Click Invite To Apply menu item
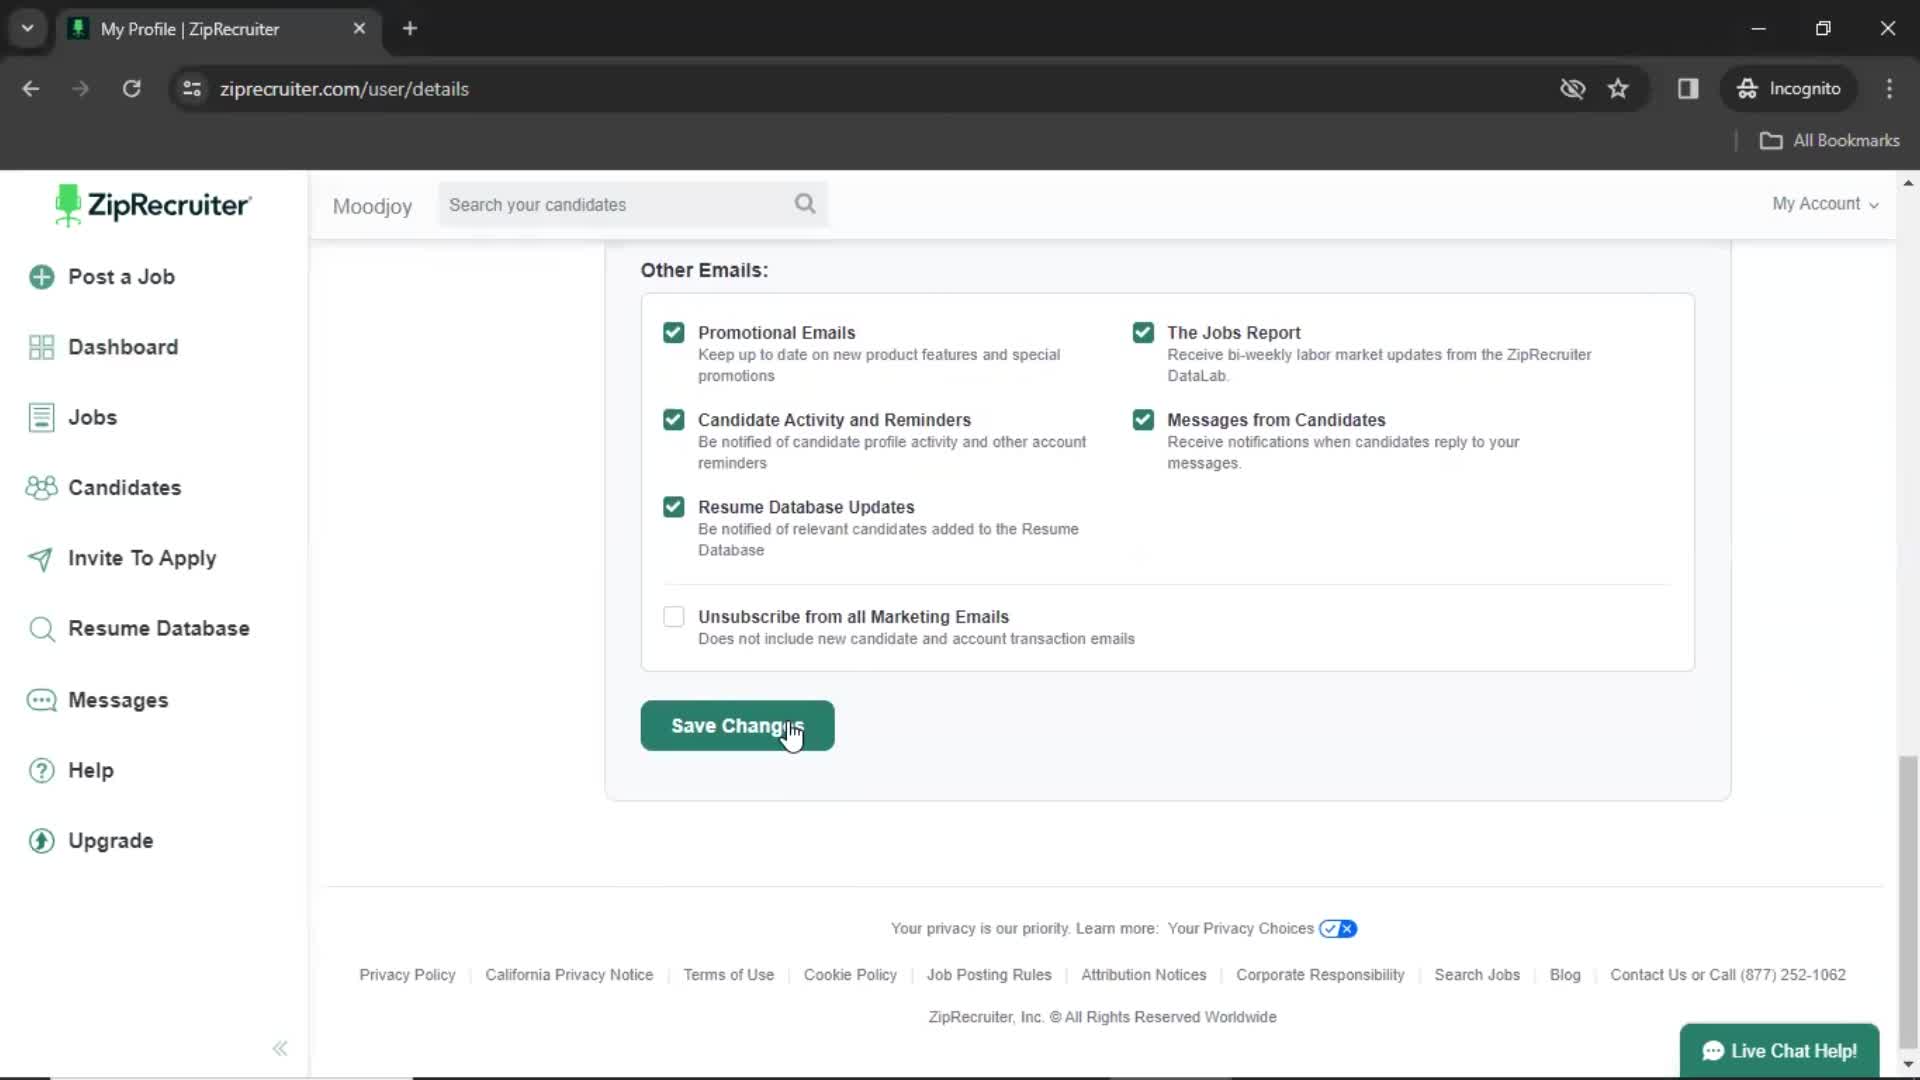The image size is (1920, 1080). pyautogui.click(x=141, y=558)
